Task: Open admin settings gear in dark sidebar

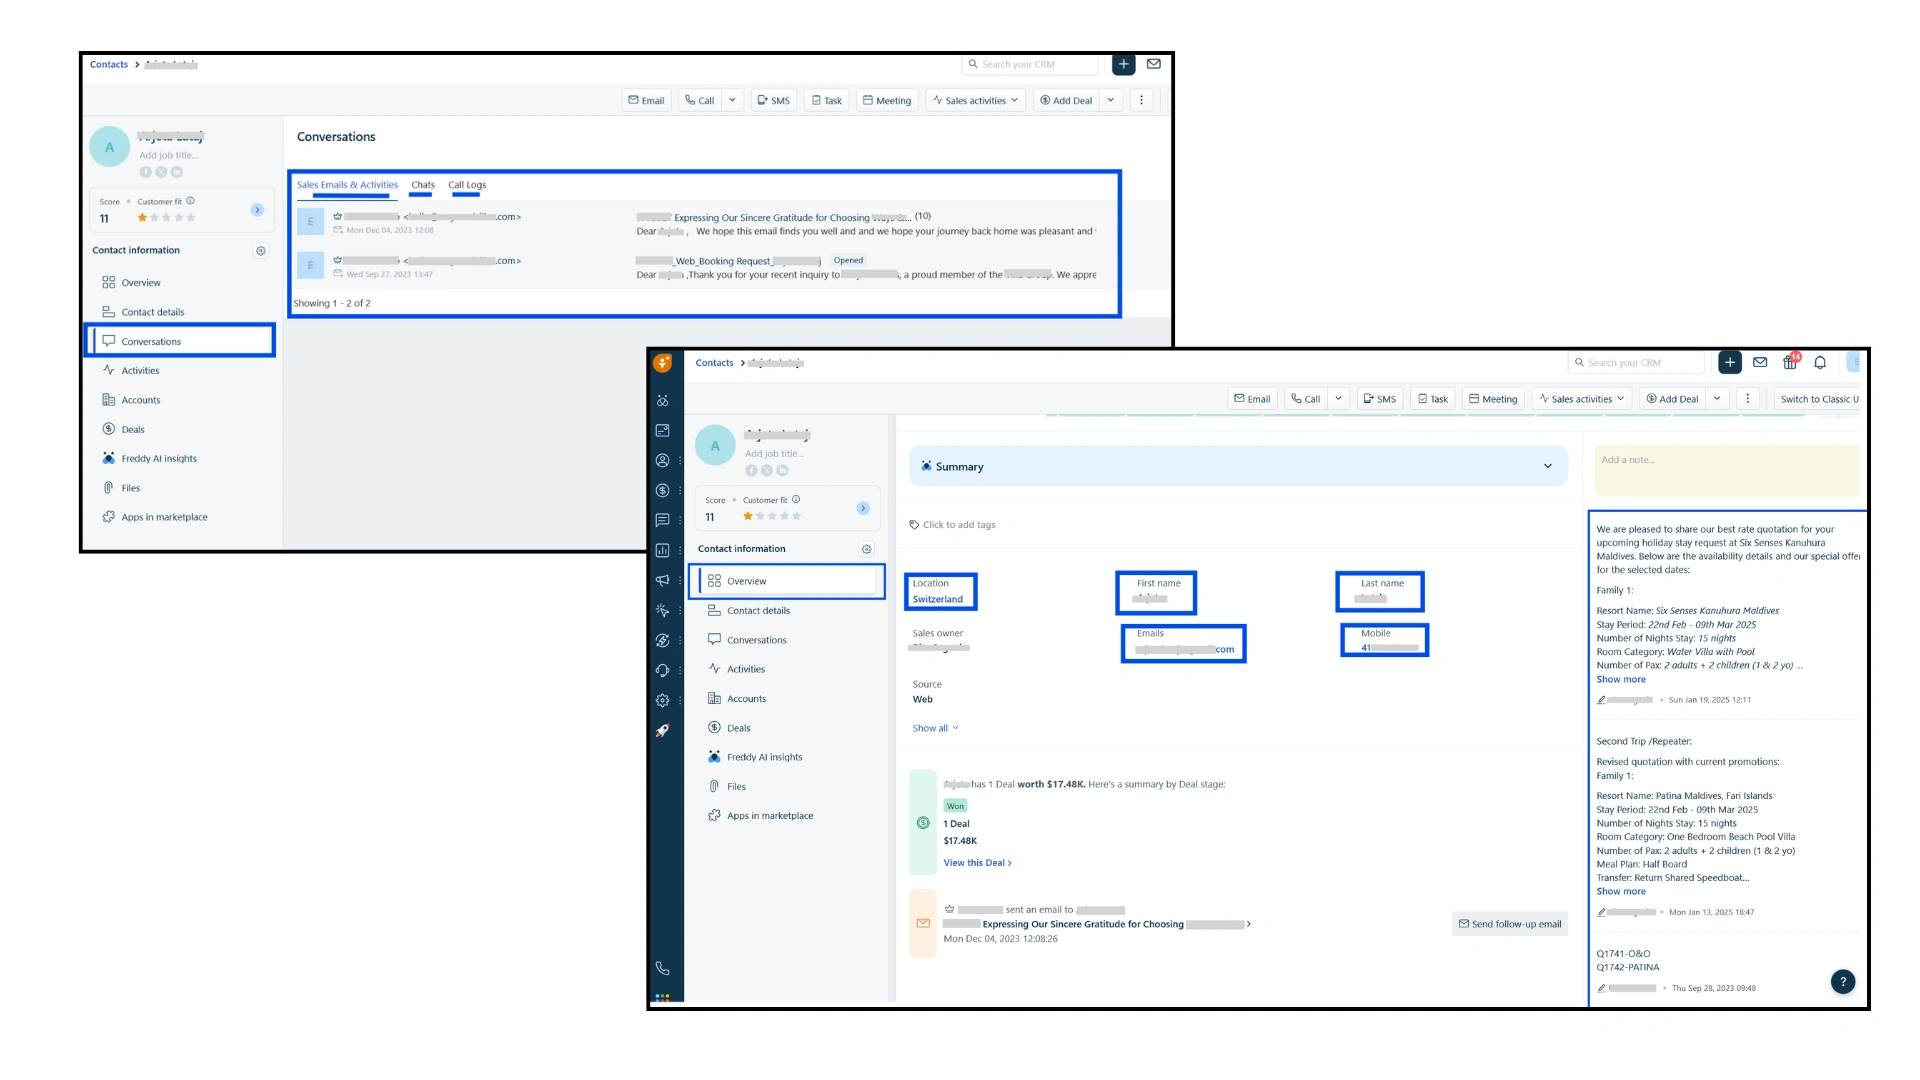Action: [x=662, y=700]
